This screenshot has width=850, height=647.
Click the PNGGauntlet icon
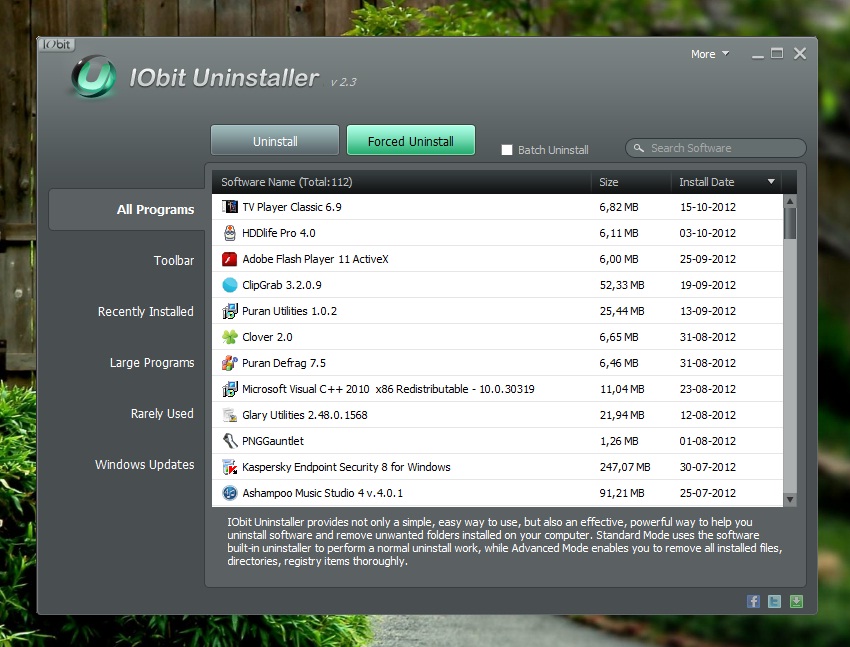point(230,441)
